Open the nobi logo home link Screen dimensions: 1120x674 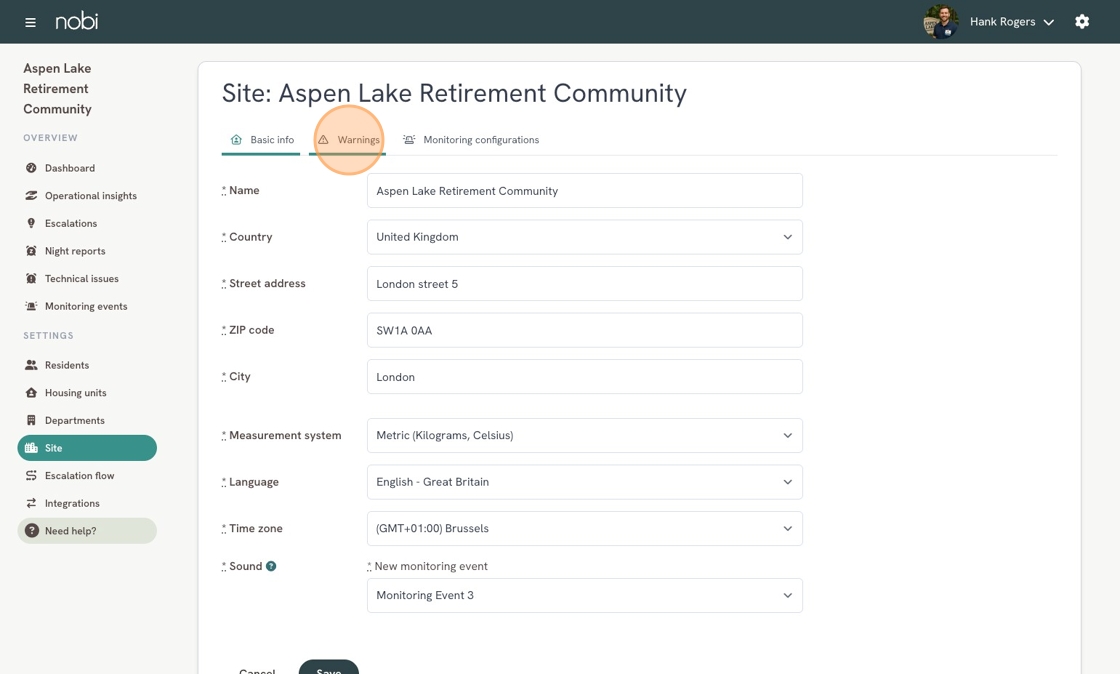(76, 21)
